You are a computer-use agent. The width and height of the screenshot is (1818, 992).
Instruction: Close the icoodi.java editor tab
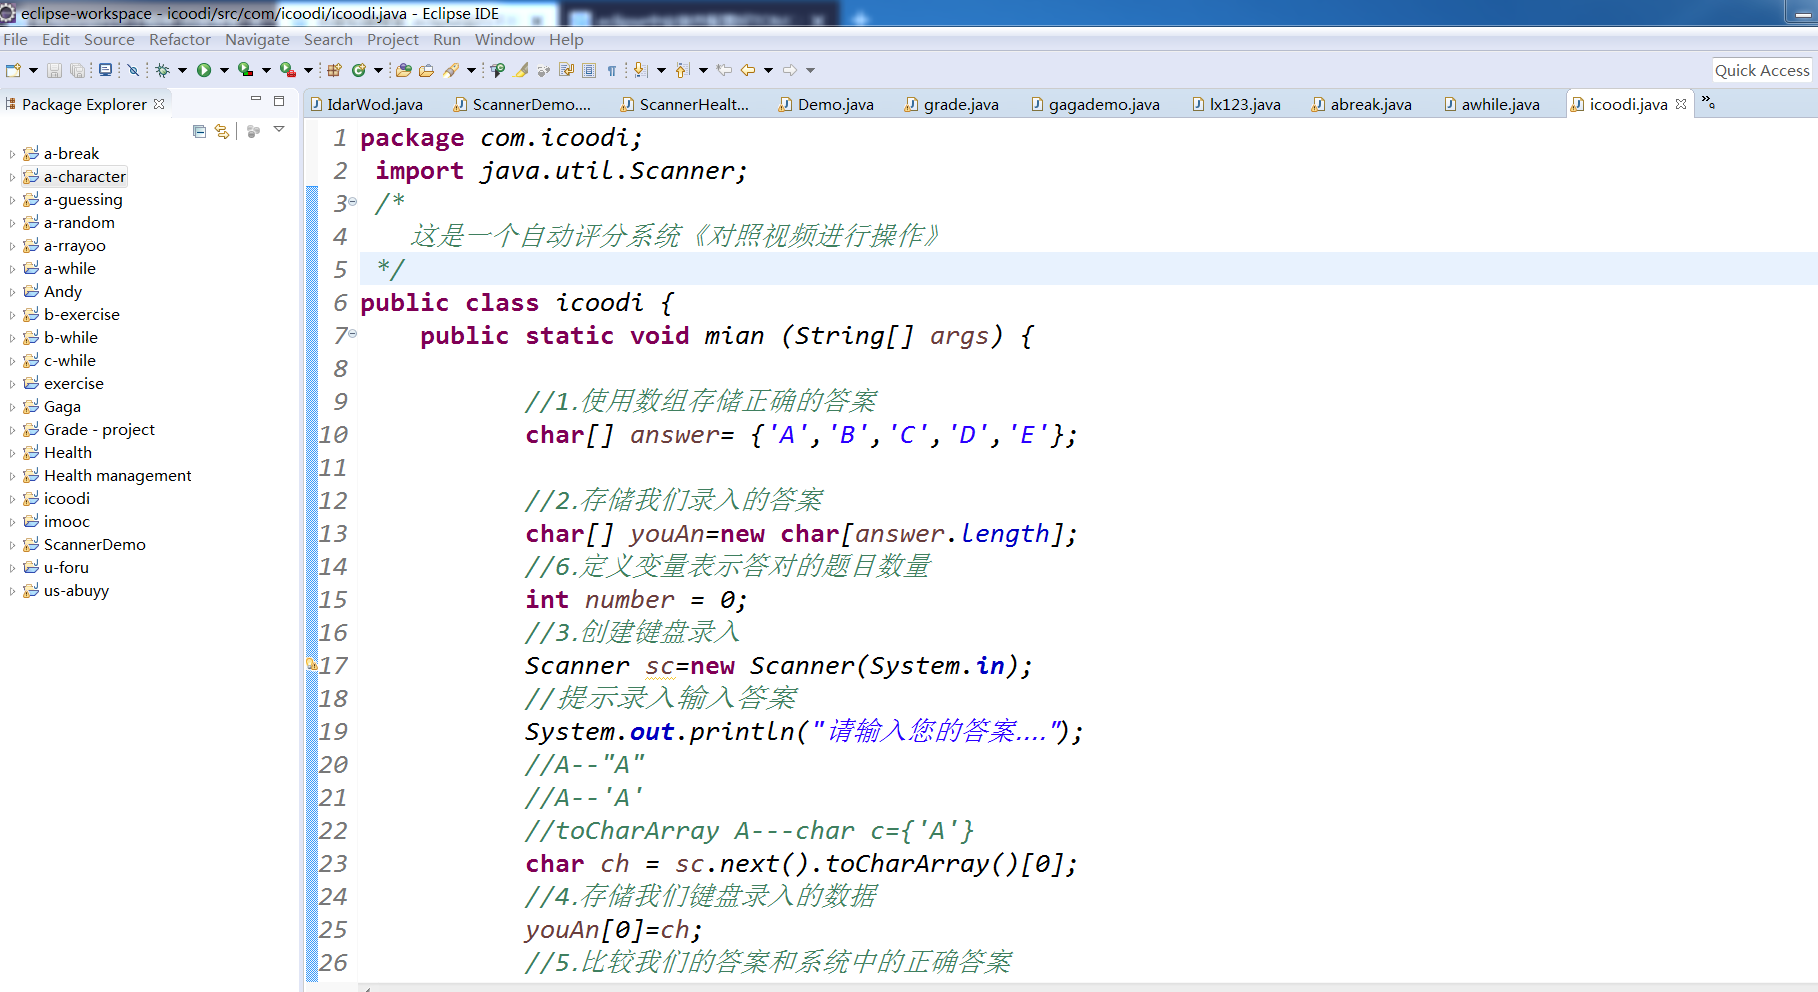[x=1680, y=104]
